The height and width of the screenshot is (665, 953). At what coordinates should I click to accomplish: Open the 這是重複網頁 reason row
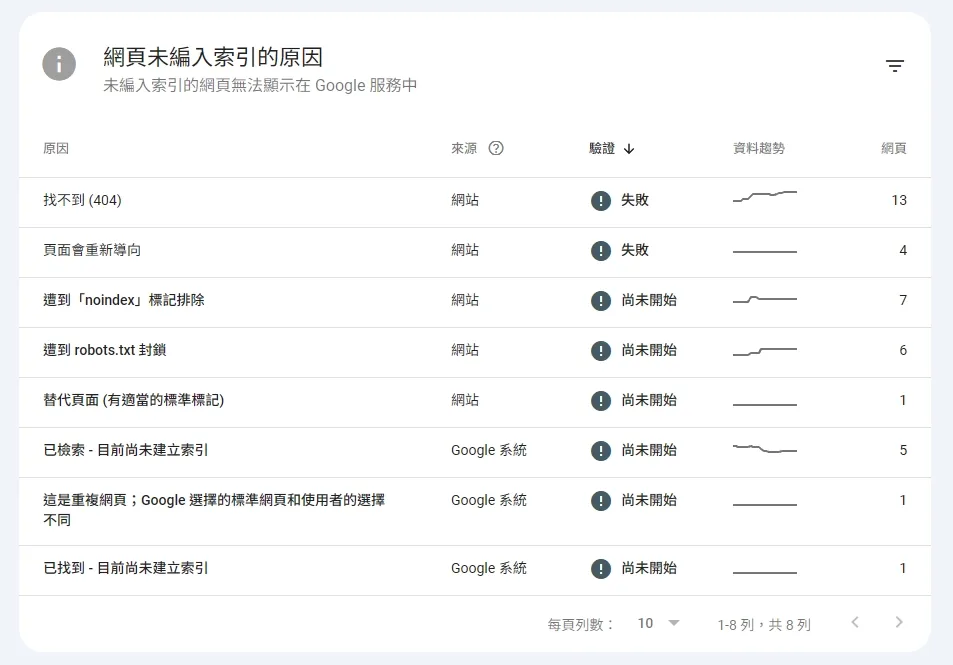475,511
